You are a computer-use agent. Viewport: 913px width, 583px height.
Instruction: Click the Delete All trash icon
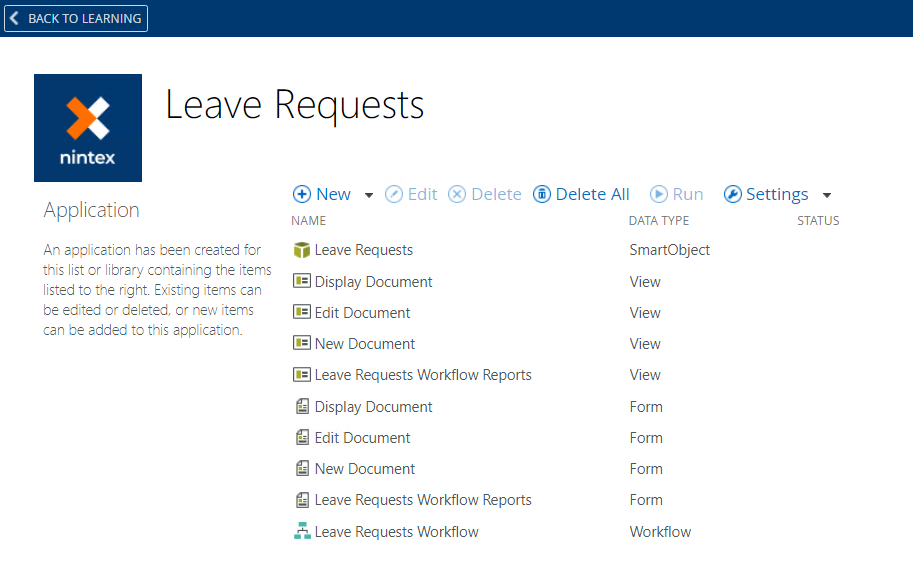(542, 194)
